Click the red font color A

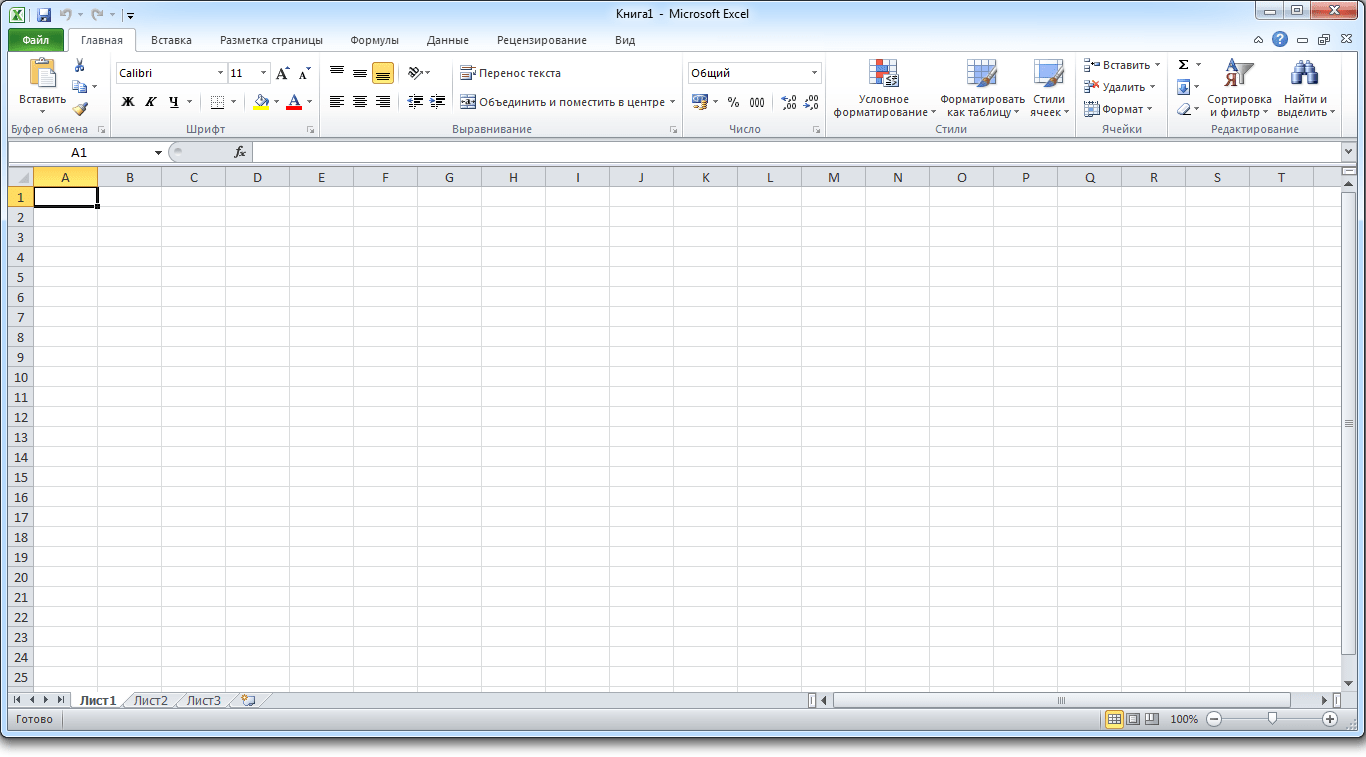[294, 102]
